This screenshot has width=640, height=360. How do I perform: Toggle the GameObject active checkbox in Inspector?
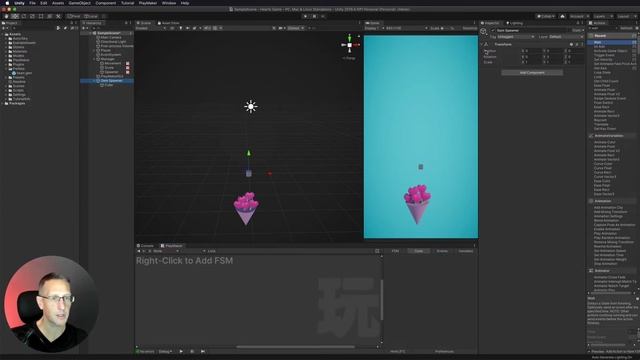point(493,31)
